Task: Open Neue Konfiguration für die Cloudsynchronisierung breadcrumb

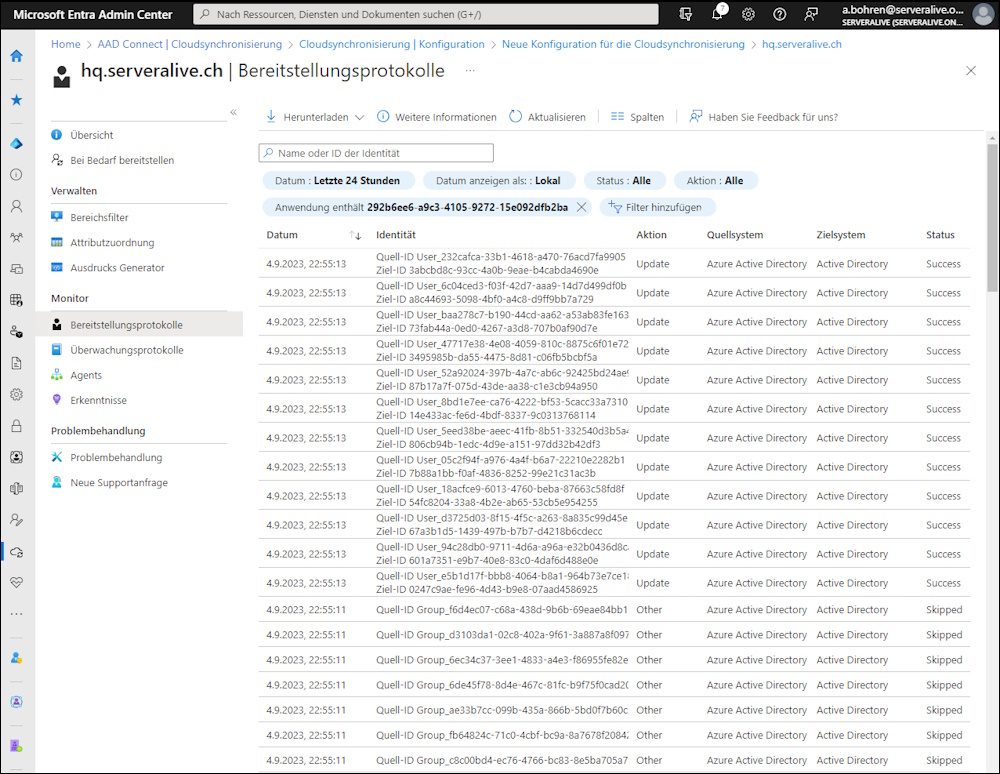Action: 623,44
